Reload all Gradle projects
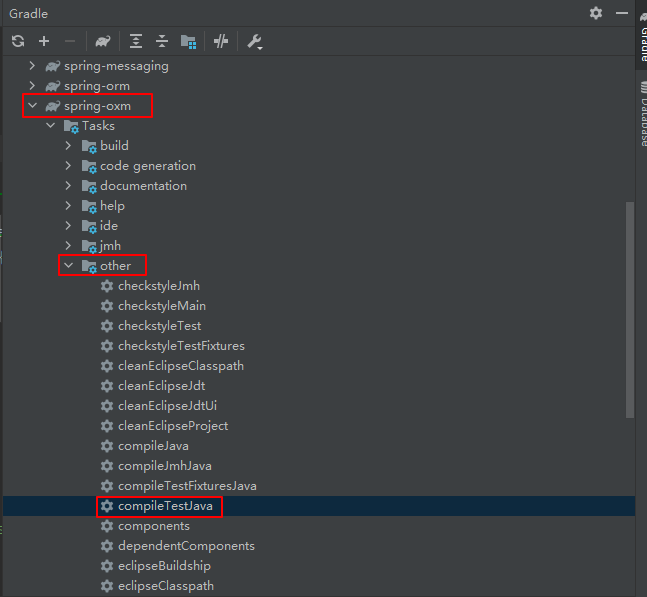647x597 pixels. (x=18, y=41)
